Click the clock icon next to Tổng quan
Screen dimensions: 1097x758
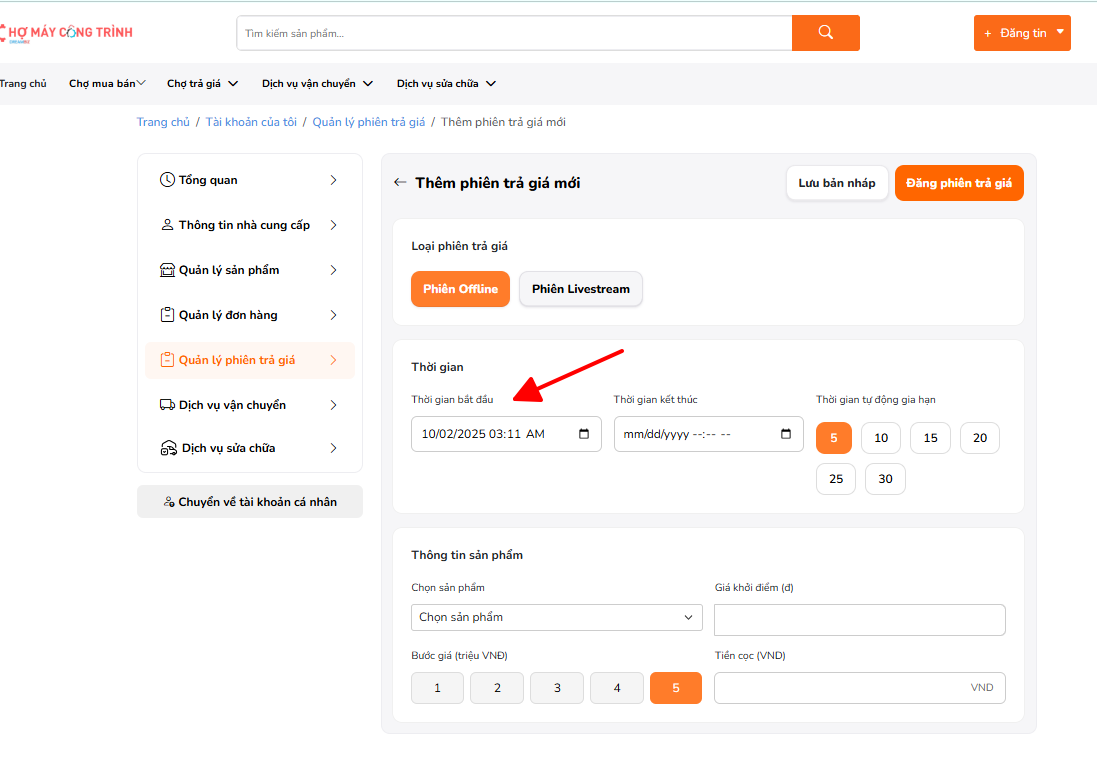coord(167,180)
